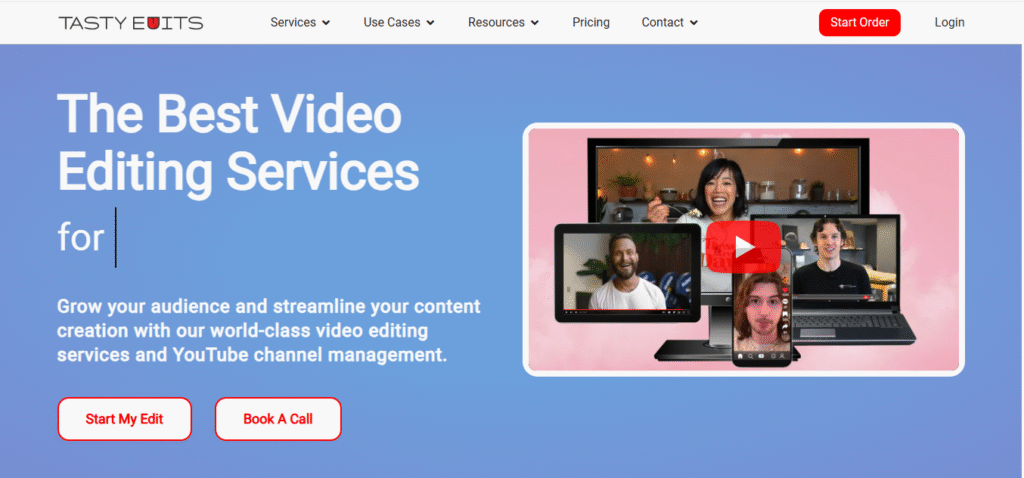Click the Start My Edit button
Screen dimensions: 1024x478
pyautogui.click(x=125, y=419)
